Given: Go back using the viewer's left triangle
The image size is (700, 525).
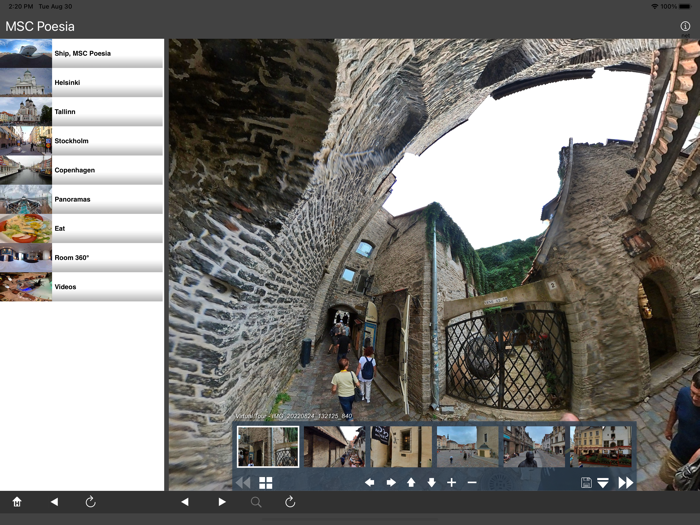Looking at the screenshot, I should pyautogui.click(x=185, y=502).
